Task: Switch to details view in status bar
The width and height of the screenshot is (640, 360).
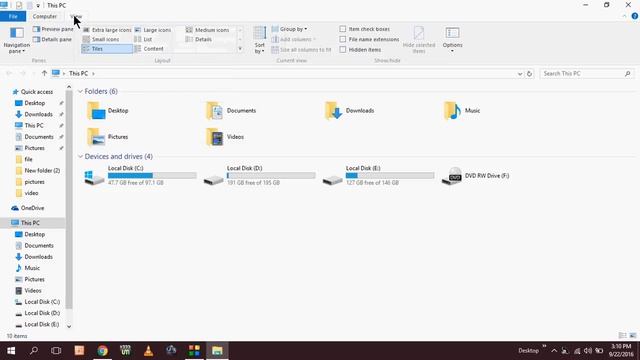Action: click(x=622, y=336)
